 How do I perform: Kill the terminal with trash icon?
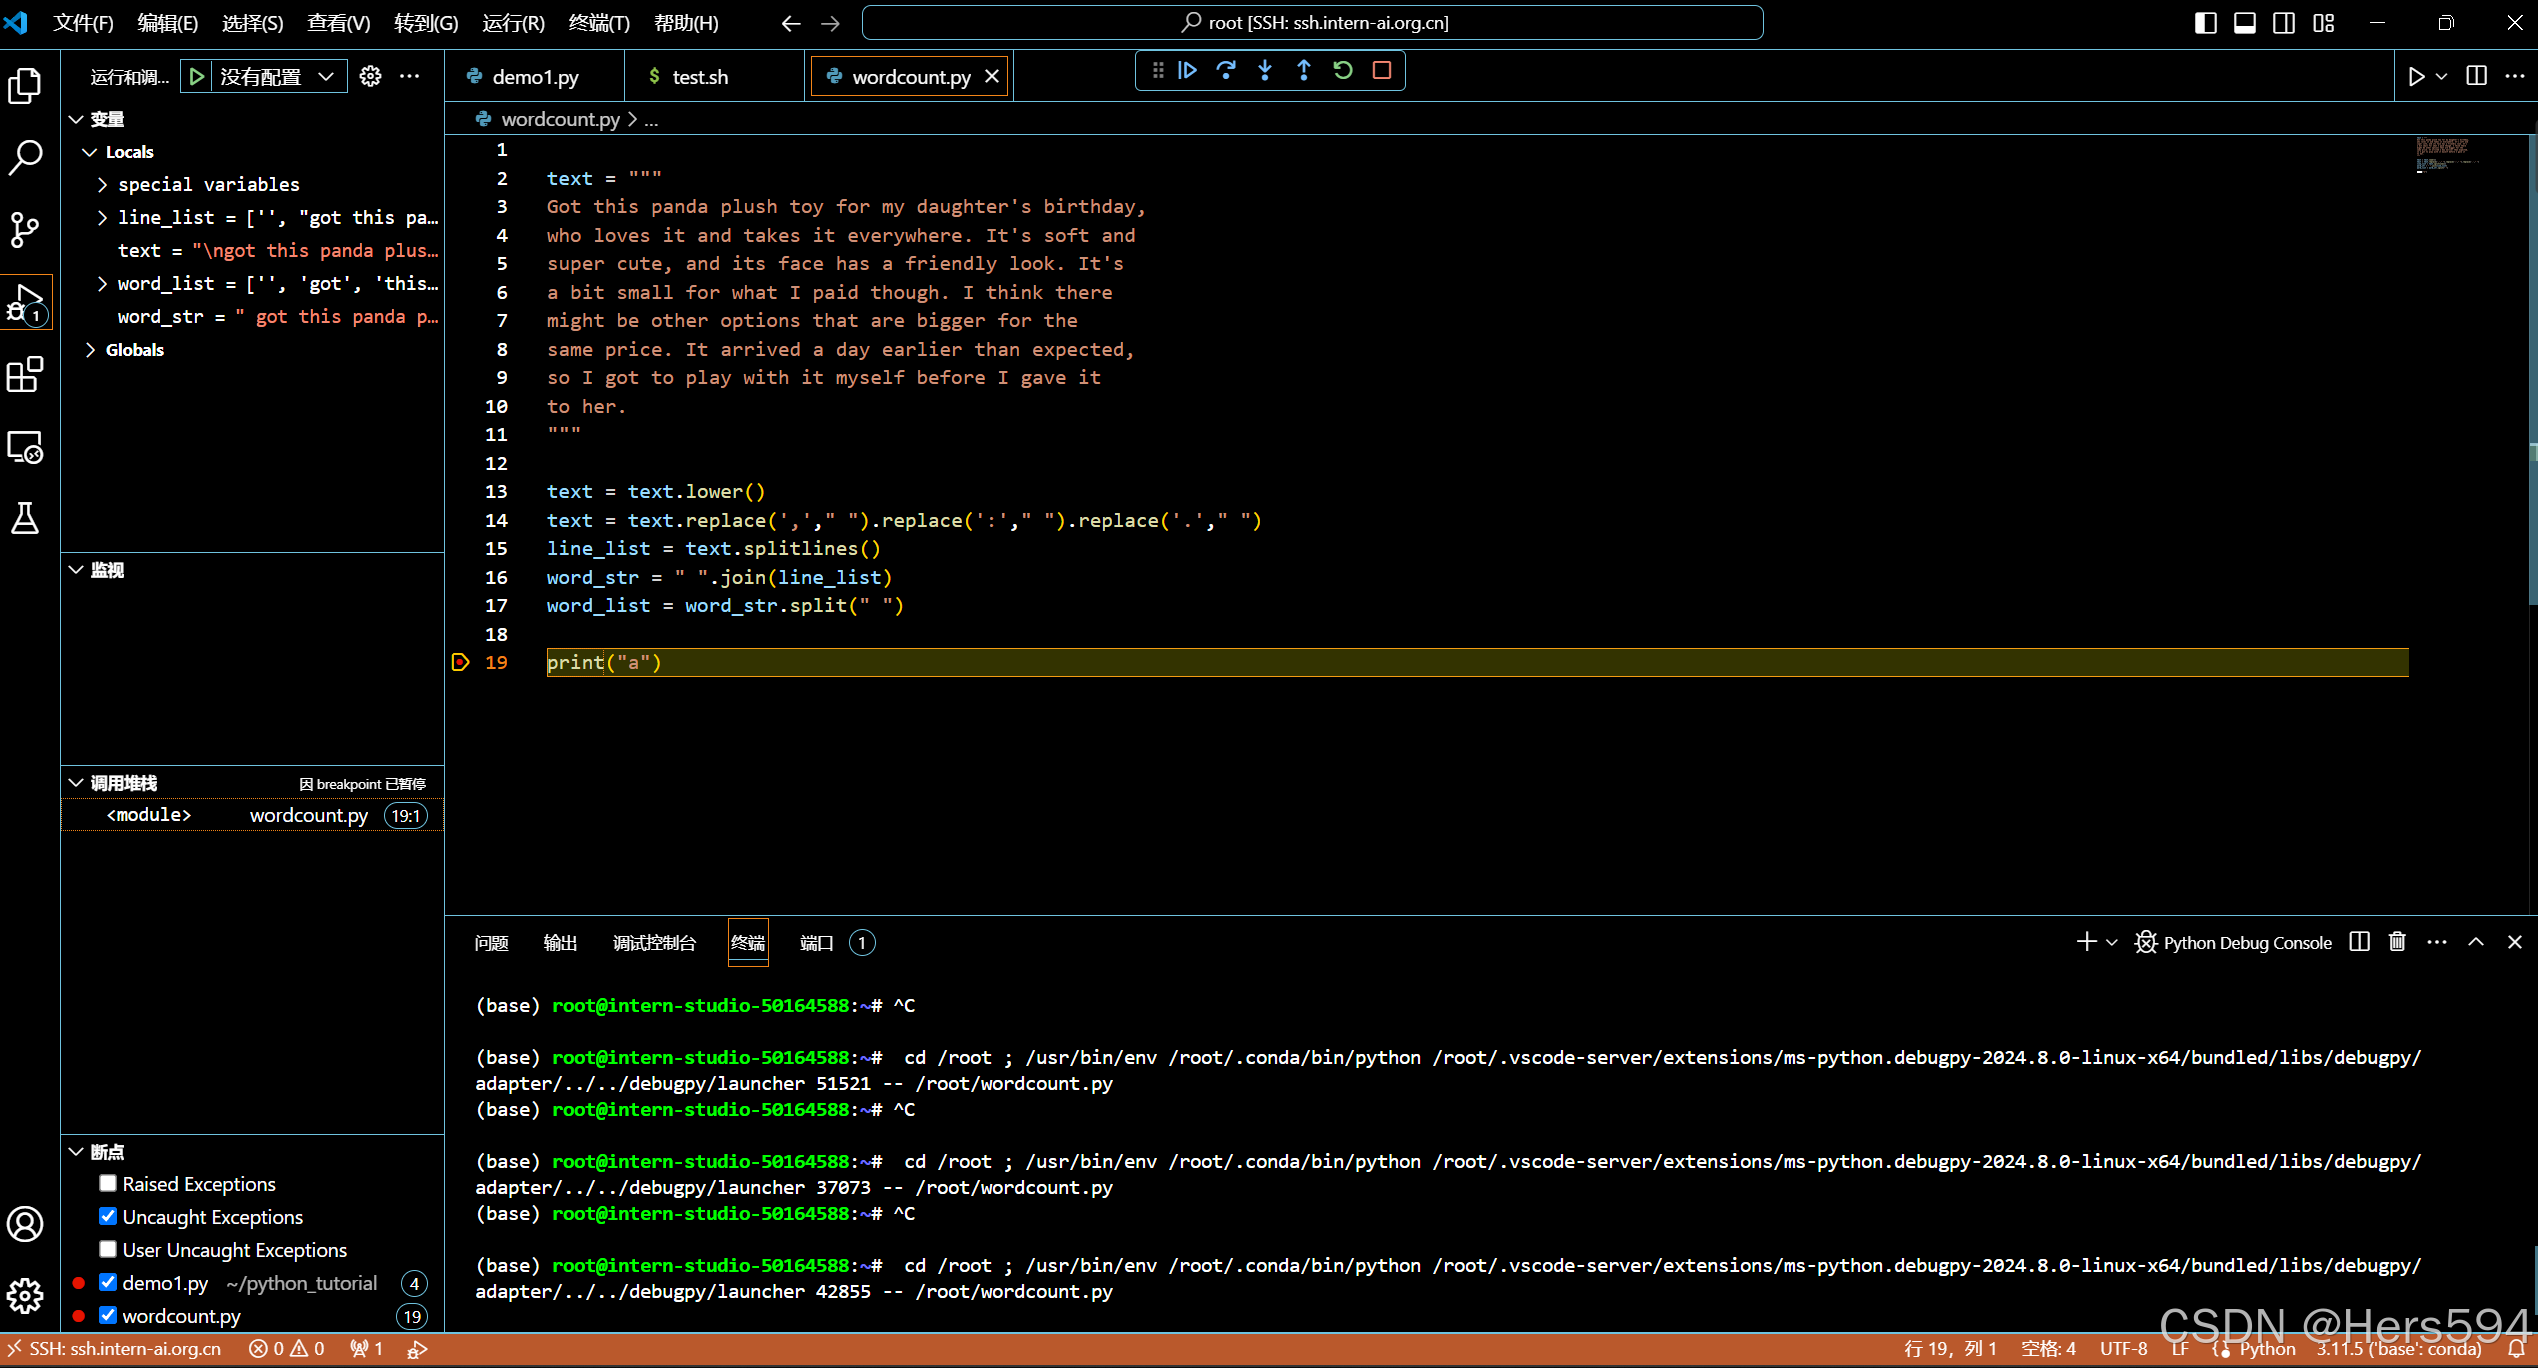pyautogui.click(x=2397, y=941)
